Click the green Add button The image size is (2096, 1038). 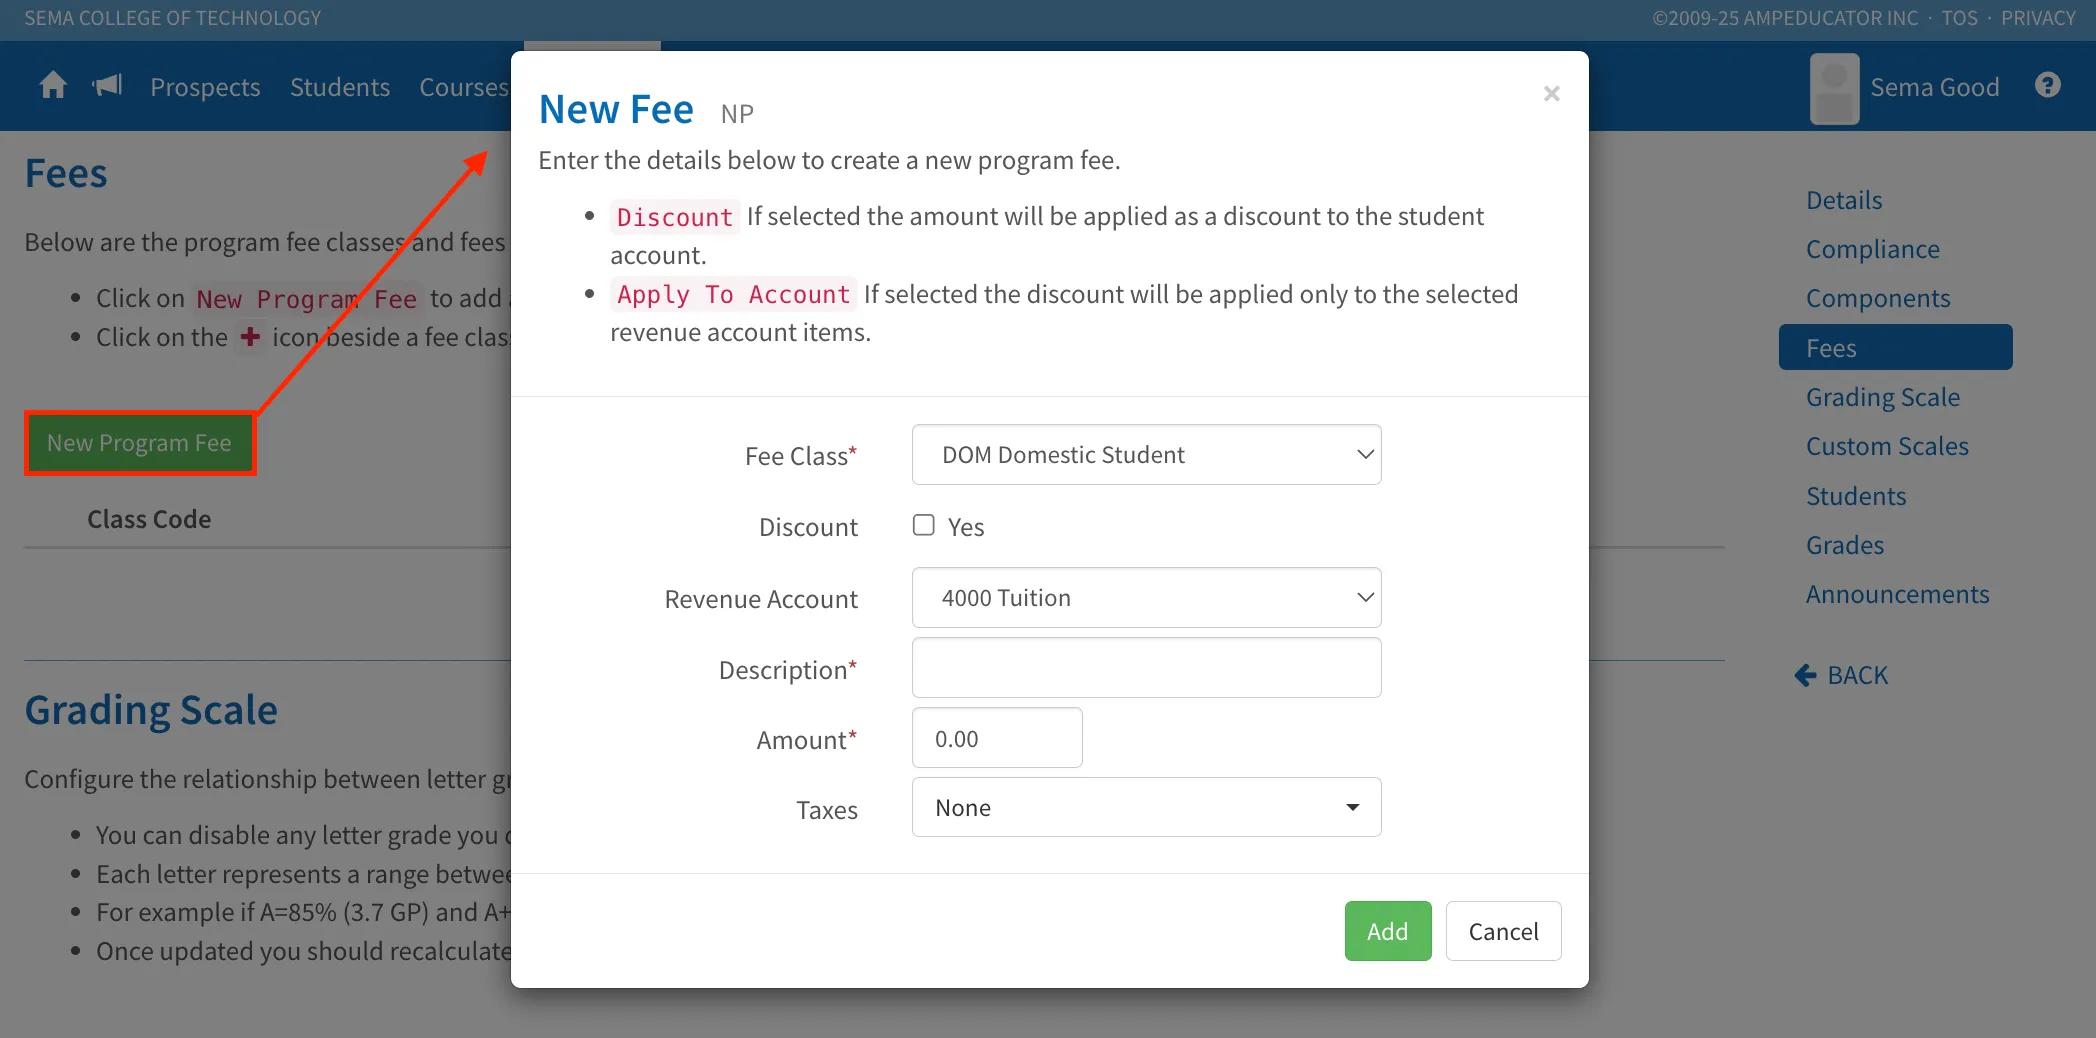point(1387,931)
